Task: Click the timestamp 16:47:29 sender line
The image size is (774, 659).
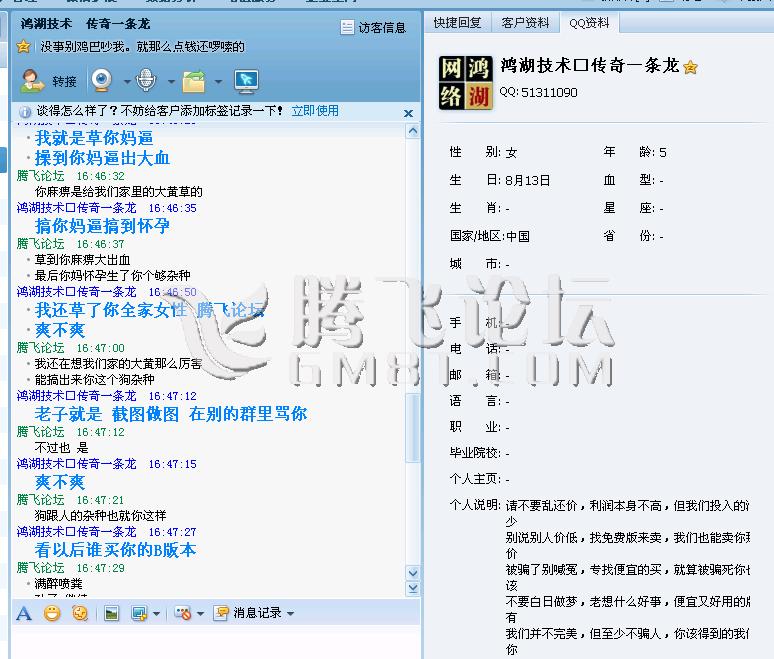Action: 71,568
